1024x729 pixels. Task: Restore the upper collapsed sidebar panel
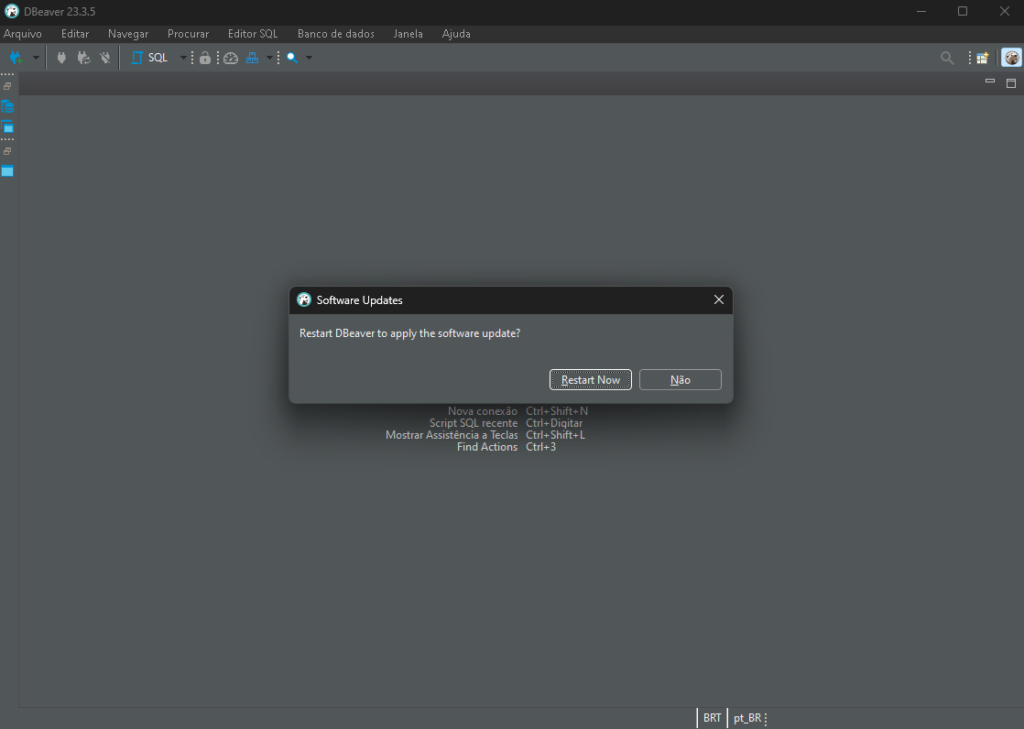(7, 86)
